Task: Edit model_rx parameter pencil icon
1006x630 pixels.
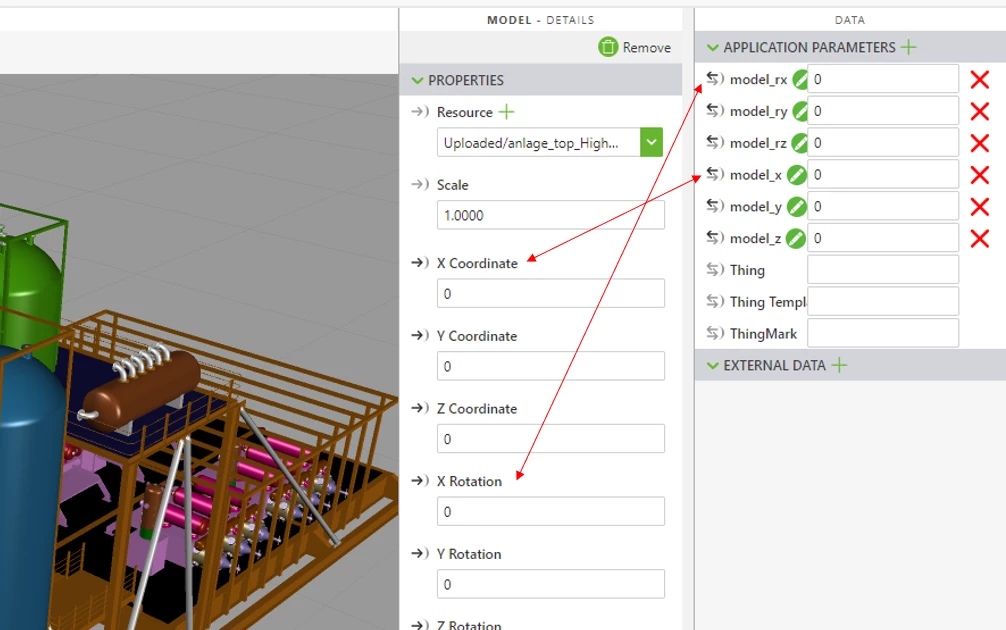Action: point(800,80)
